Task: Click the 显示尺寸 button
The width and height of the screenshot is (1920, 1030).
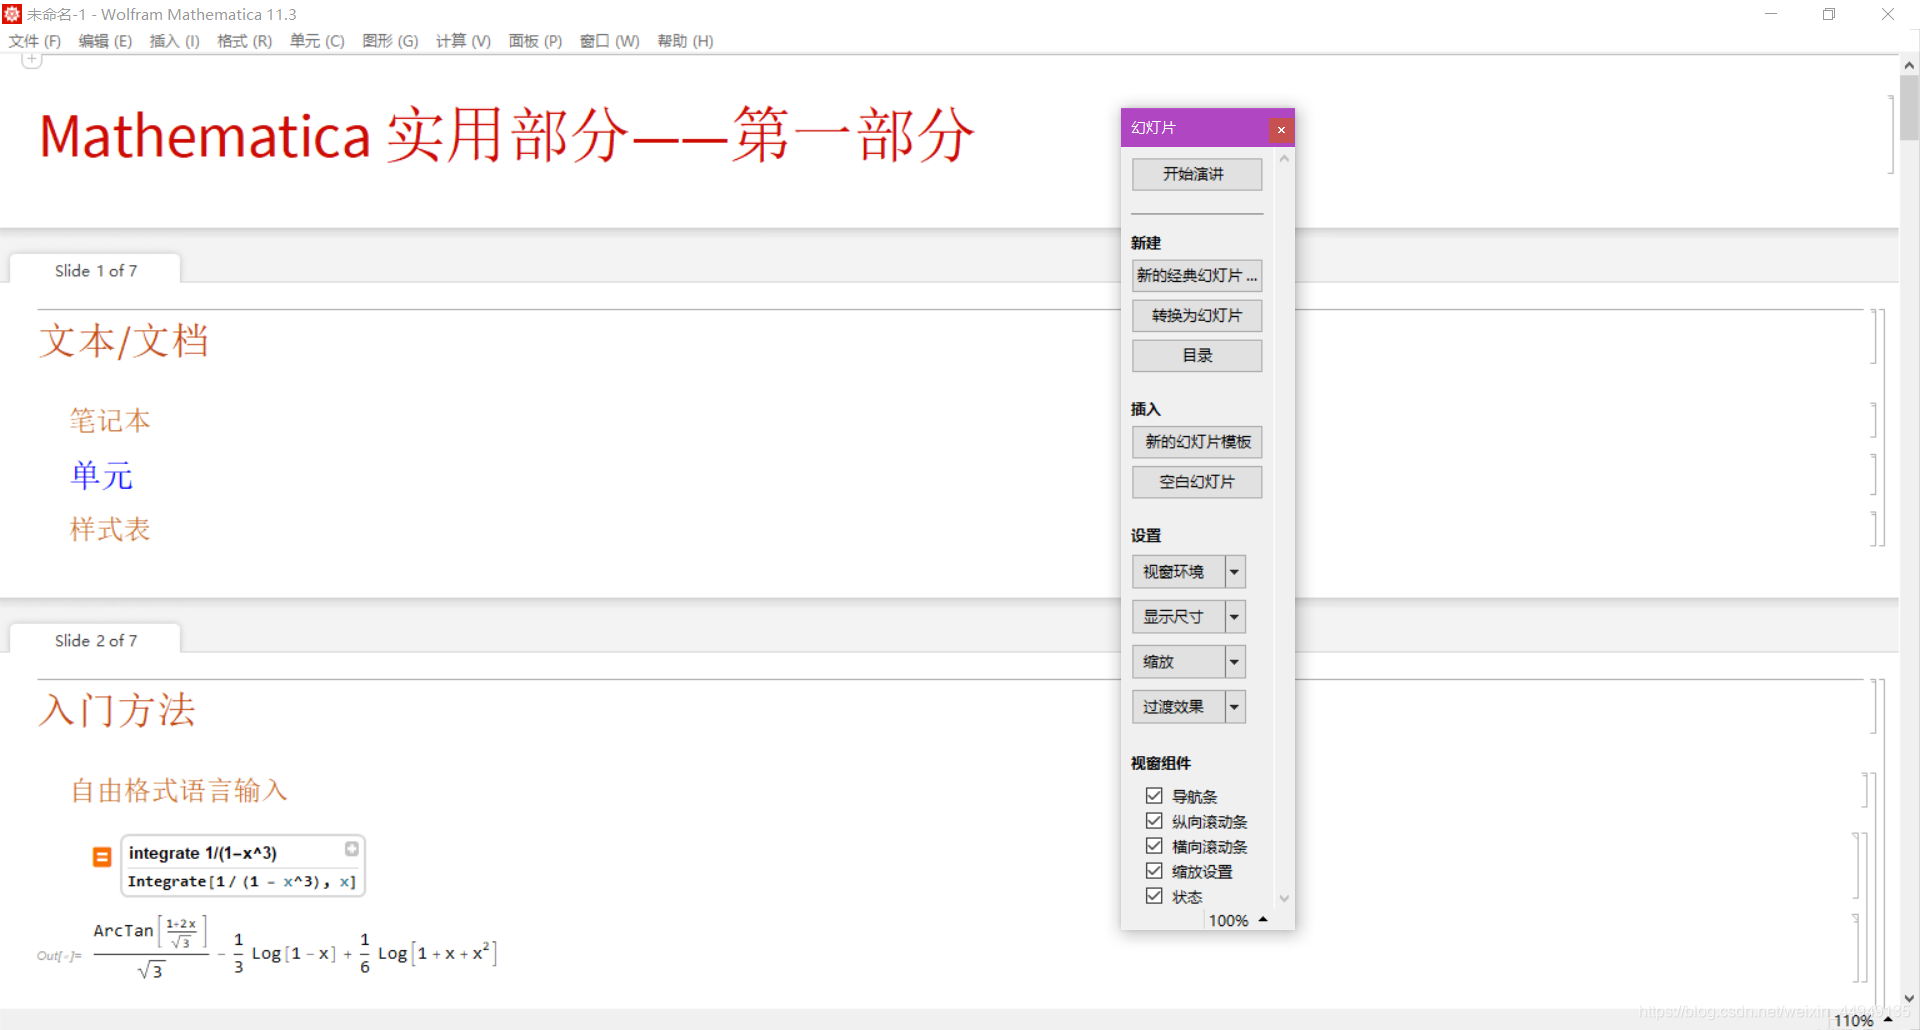Action: [x=1178, y=617]
